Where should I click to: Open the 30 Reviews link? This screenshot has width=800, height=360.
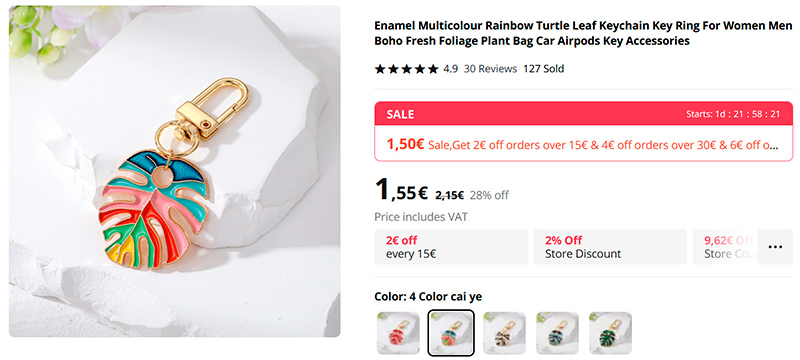[490, 69]
